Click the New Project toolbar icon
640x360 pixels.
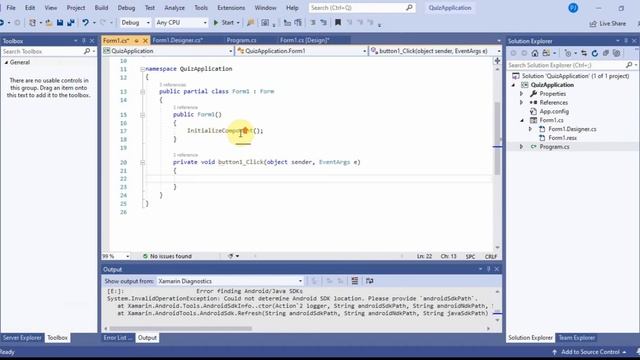click(x=32, y=22)
